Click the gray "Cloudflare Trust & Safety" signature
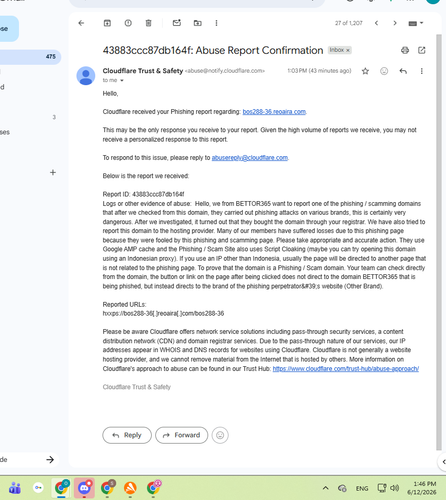This screenshot has width=446, height=500. click(137, 387)
